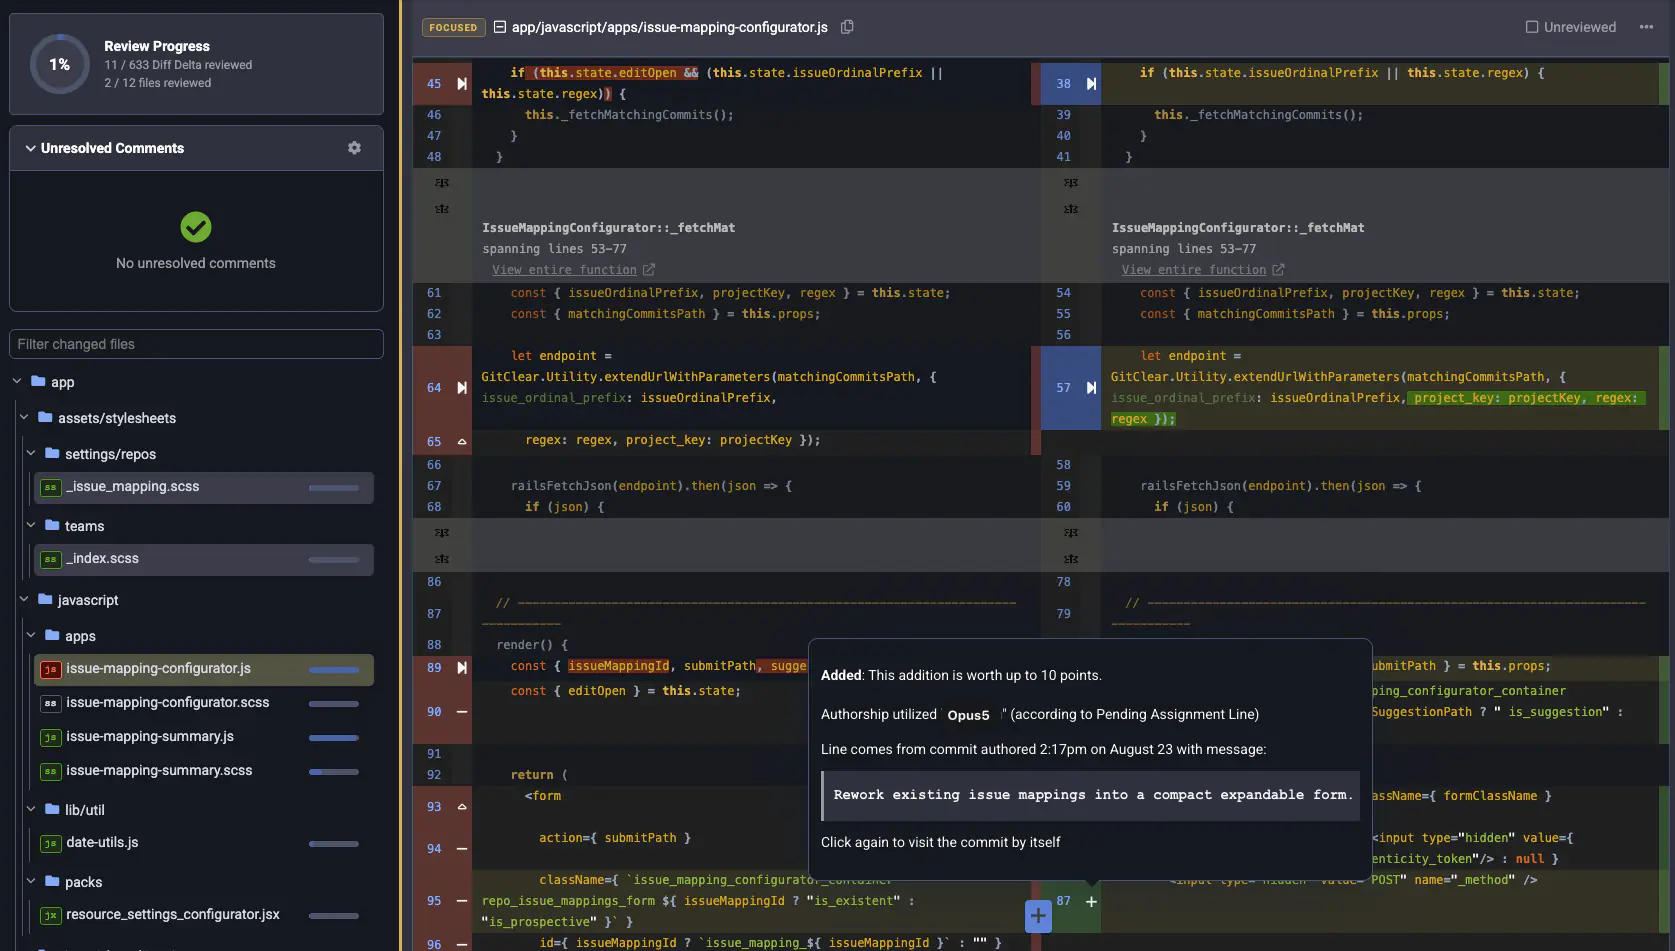This screenshot has height=951, width=1675.
Task: Click the first expand-lines icon under left line 68
Action: point(442,533)
